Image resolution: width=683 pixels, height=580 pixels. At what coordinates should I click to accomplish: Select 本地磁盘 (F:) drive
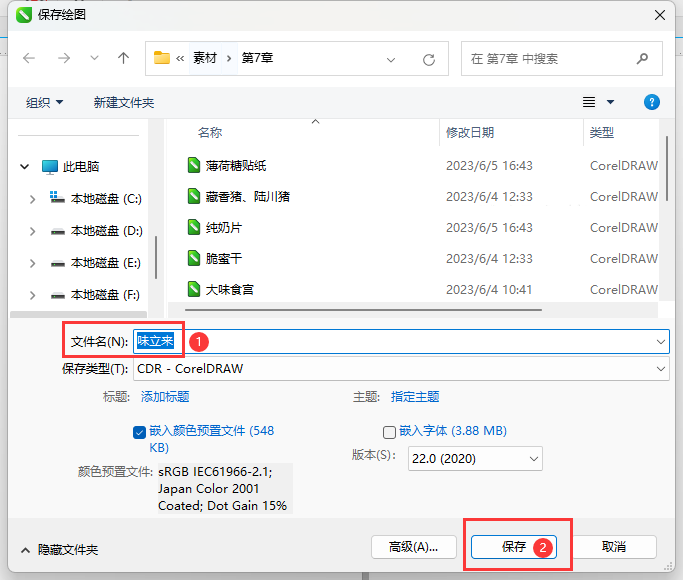[x=105, y=295]
